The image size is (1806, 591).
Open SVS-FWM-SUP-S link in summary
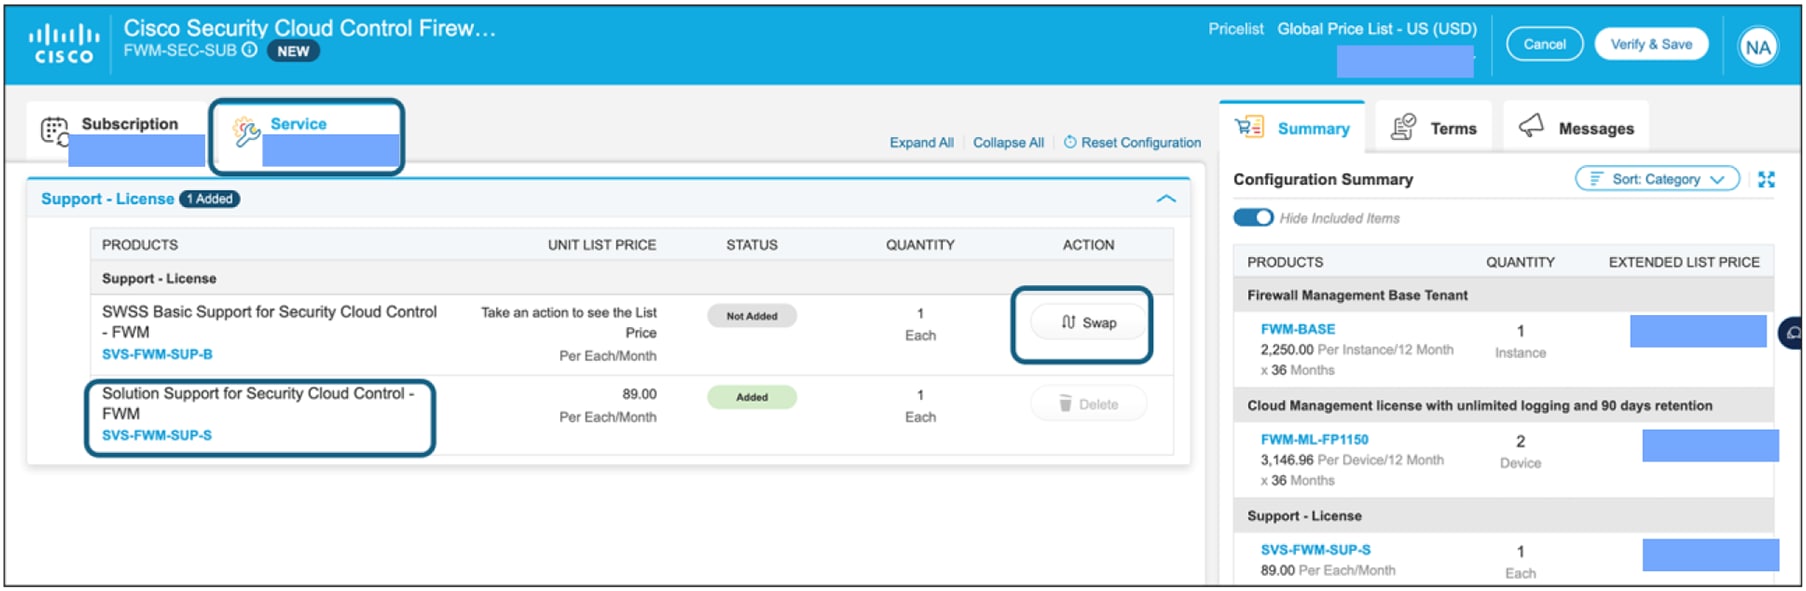1315,549
